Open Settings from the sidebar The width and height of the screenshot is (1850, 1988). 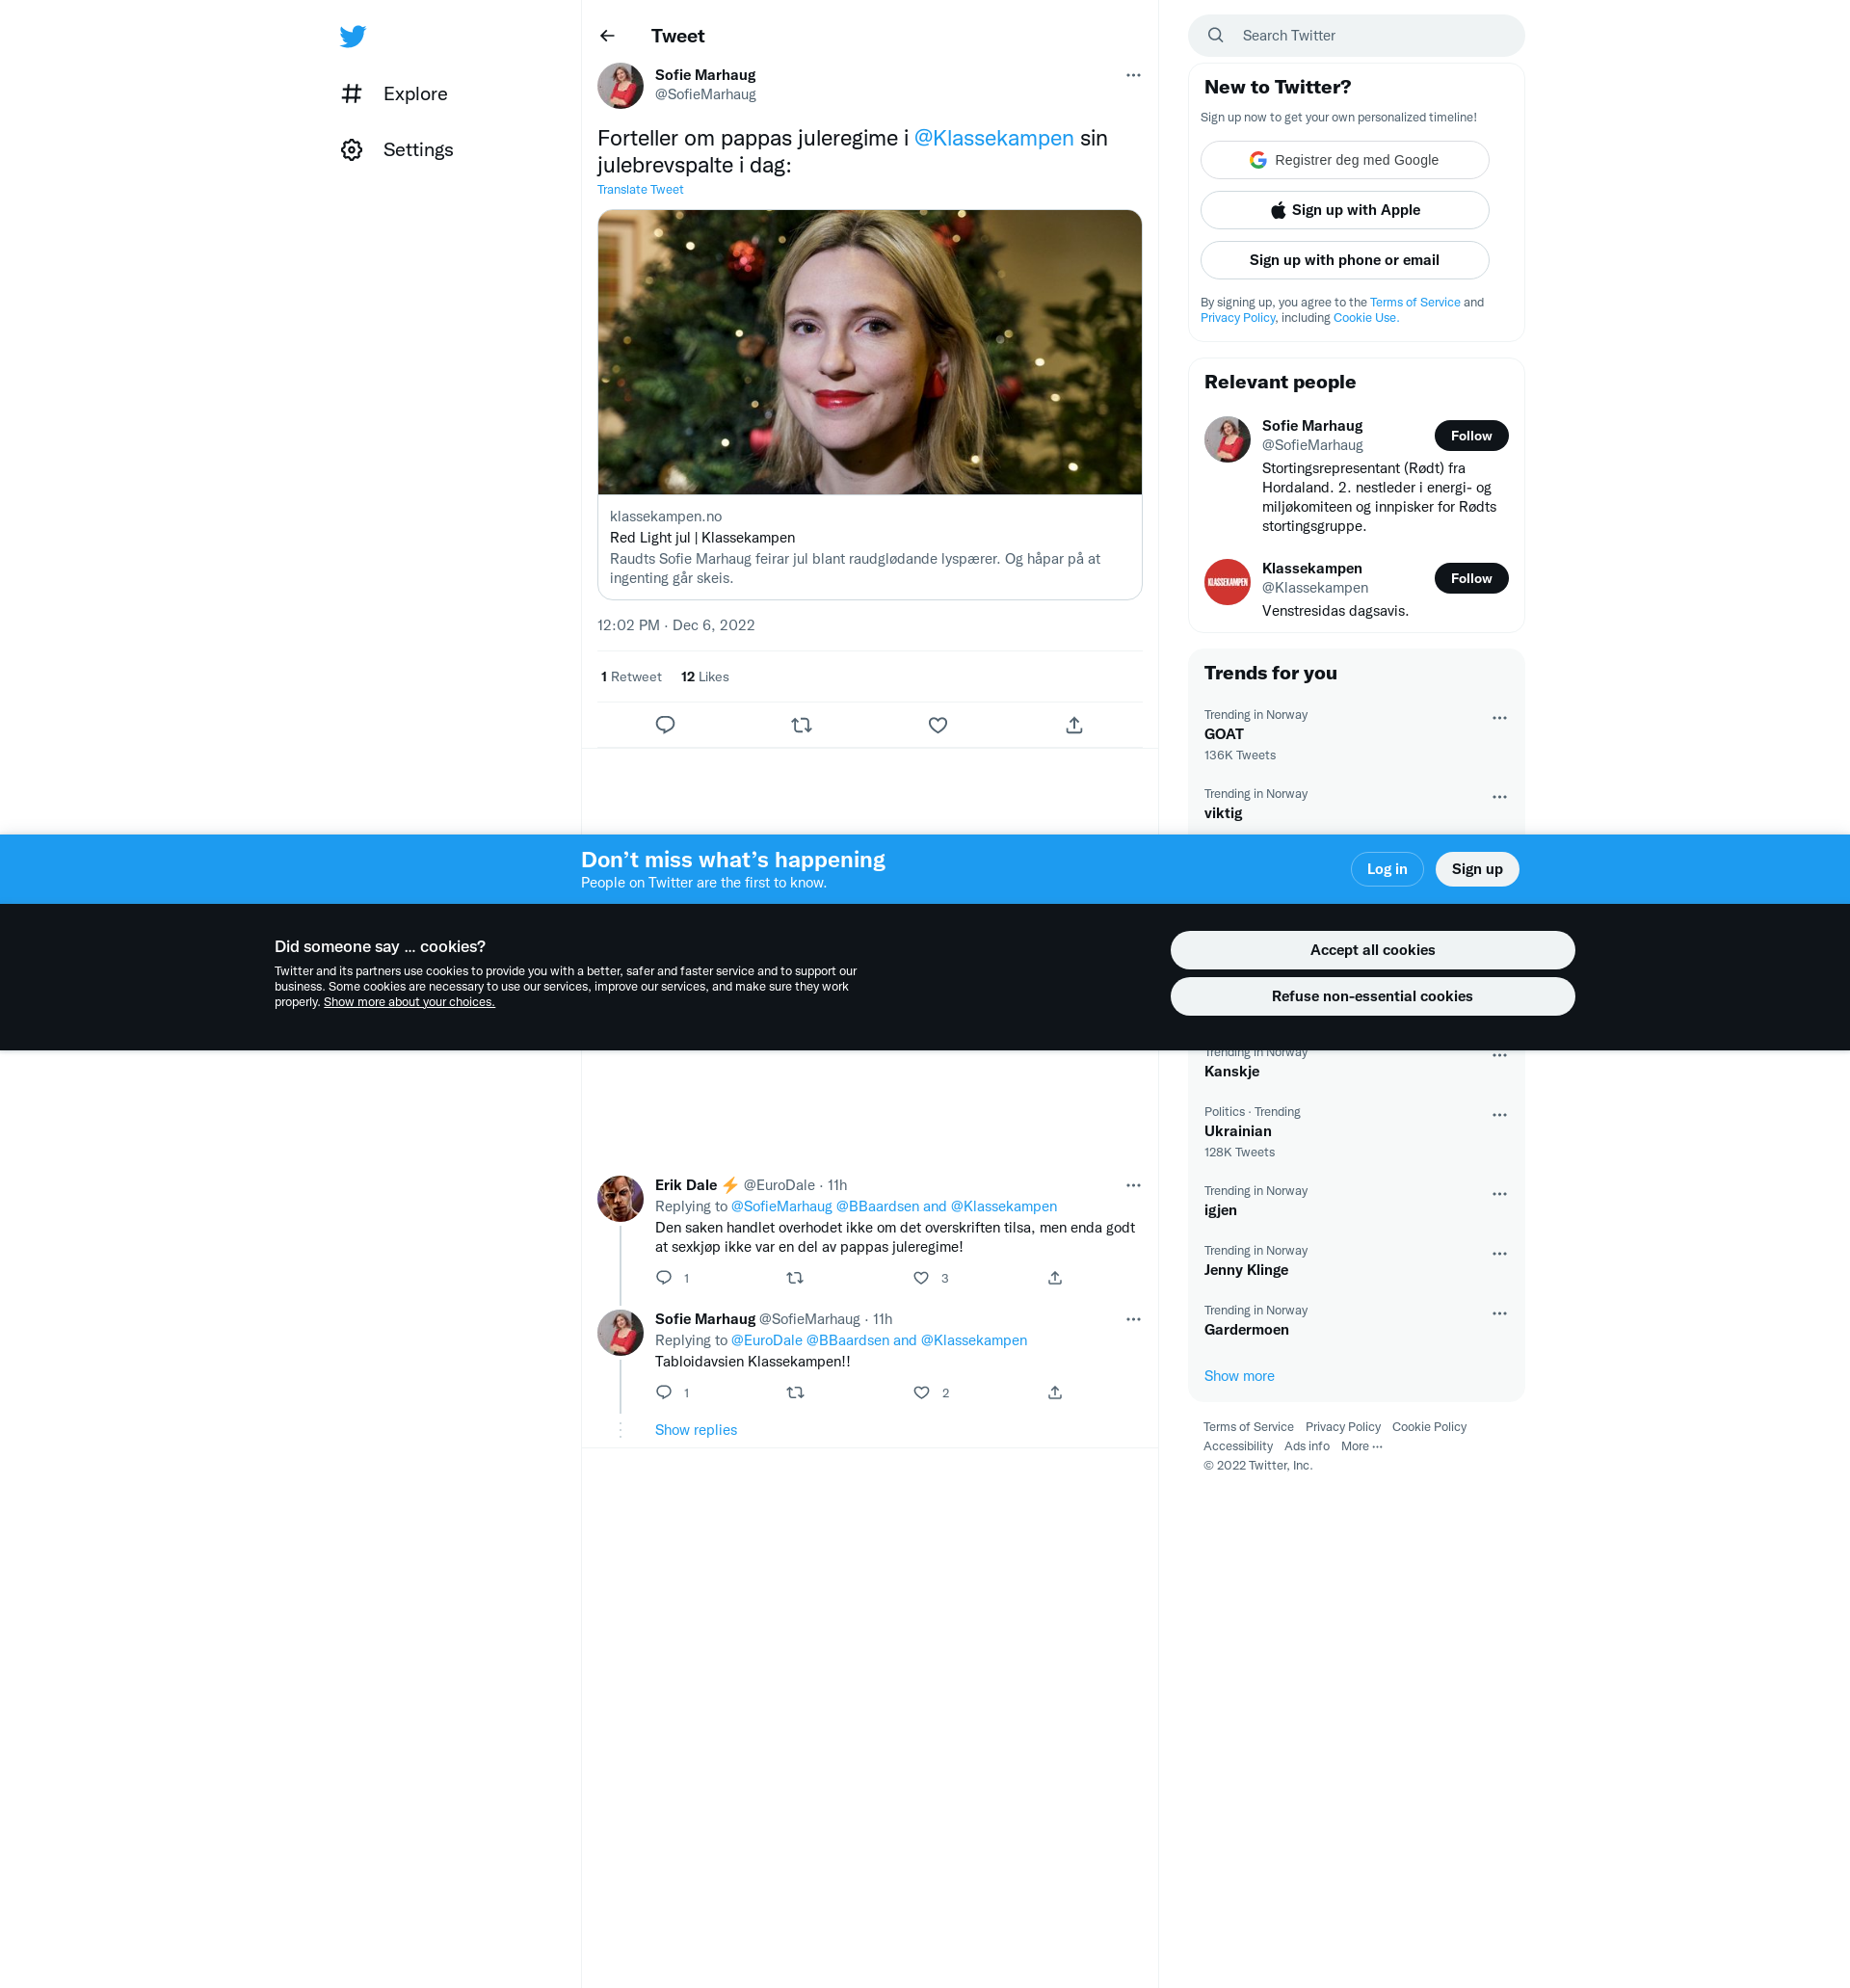[x=397, y=150]
